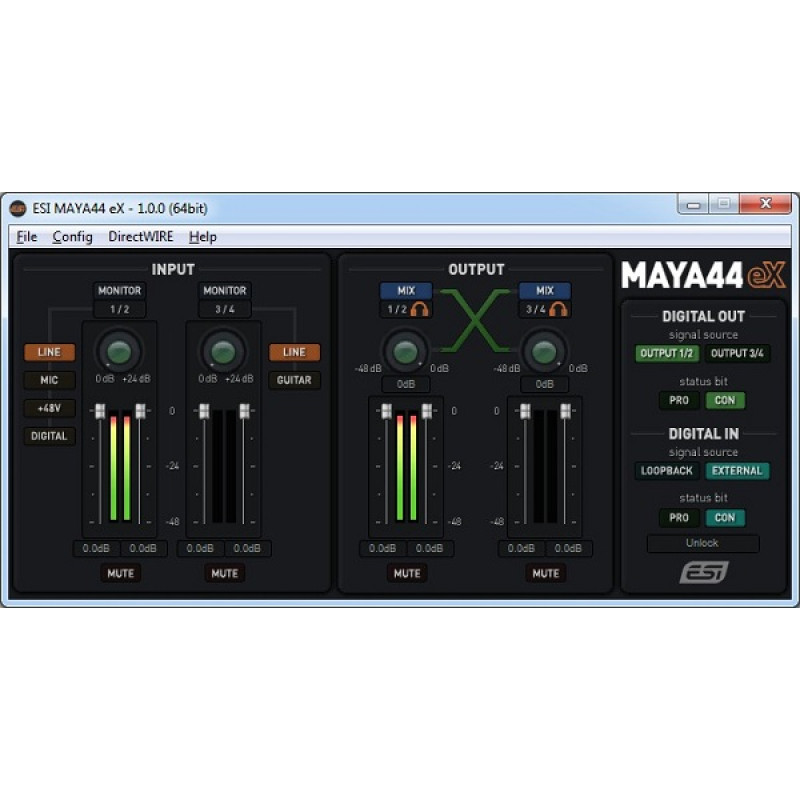
Task: Mute input 3/4 channel
Action: pyautogui.click(x=224, y=573)
